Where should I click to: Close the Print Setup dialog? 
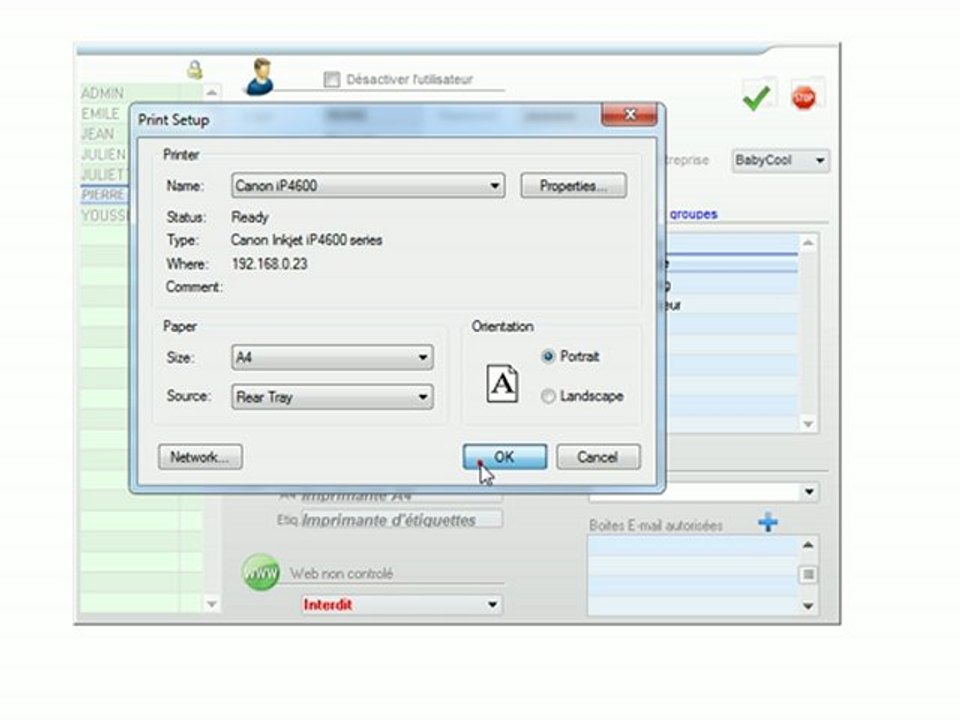(x=629, y=114)
